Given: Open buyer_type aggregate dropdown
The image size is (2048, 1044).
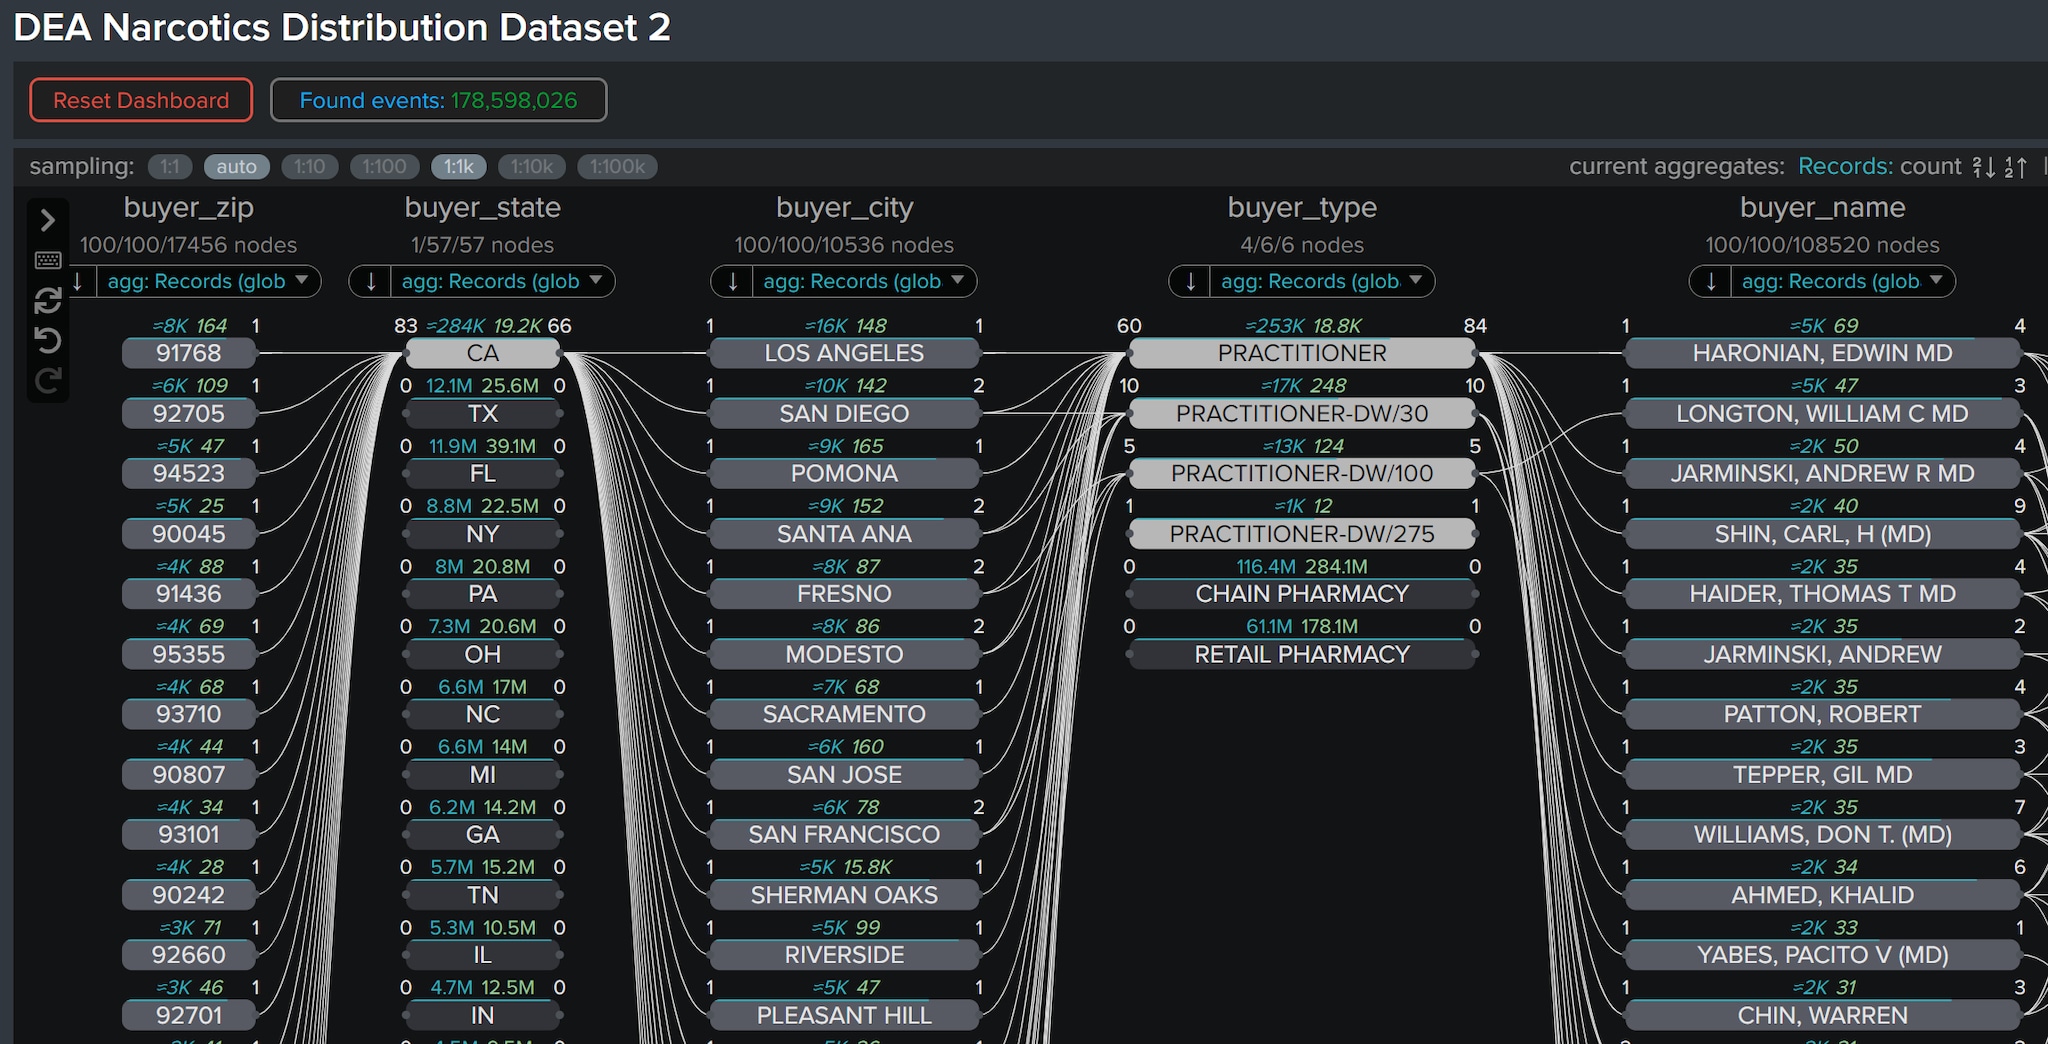Looking at the screenshot, I should tap(1321, 282).
